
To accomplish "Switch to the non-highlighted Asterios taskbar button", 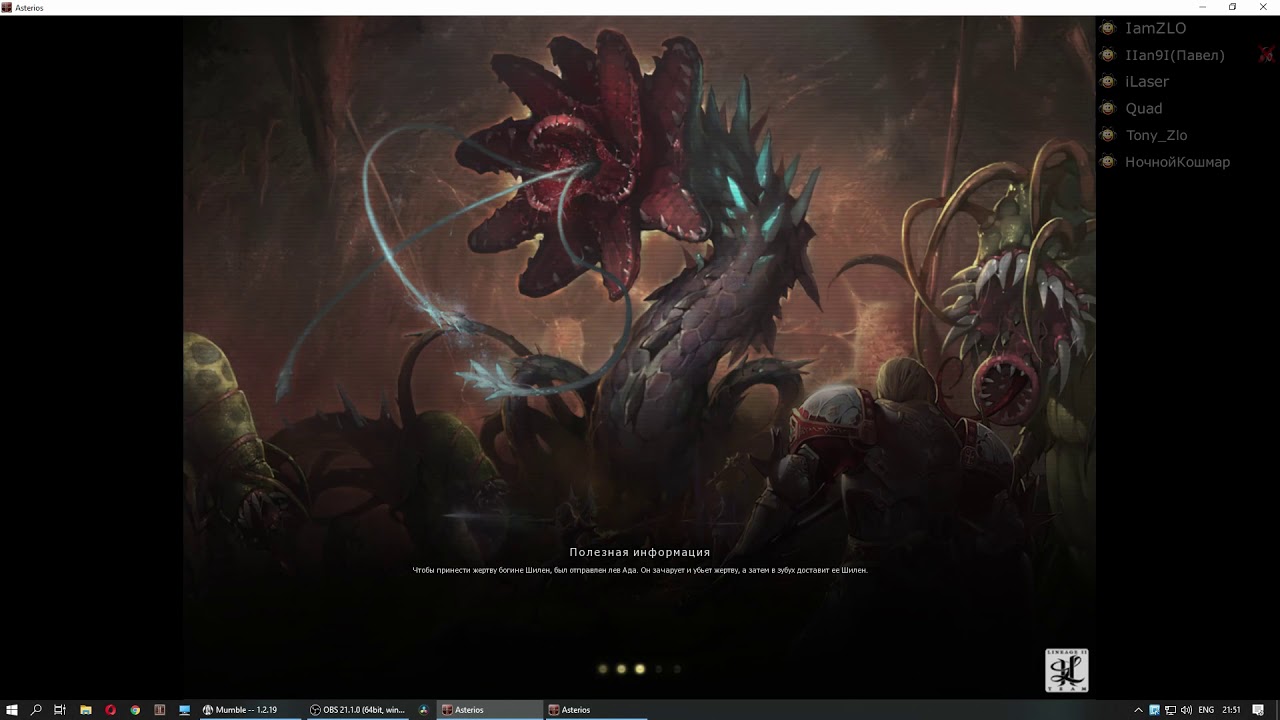I will click(x=596, y=710).
